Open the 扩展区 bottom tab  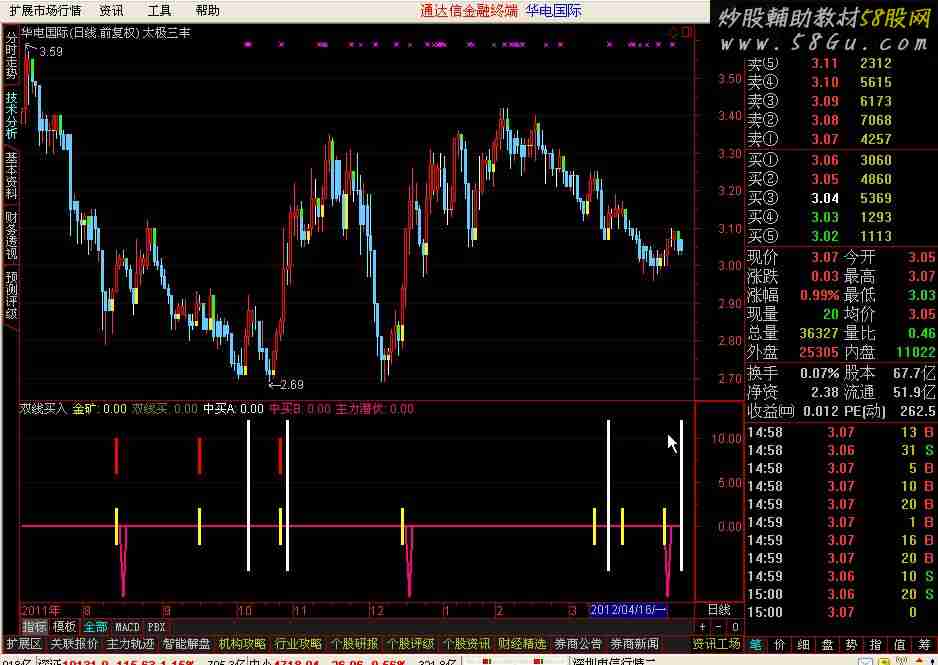point(23,643)
